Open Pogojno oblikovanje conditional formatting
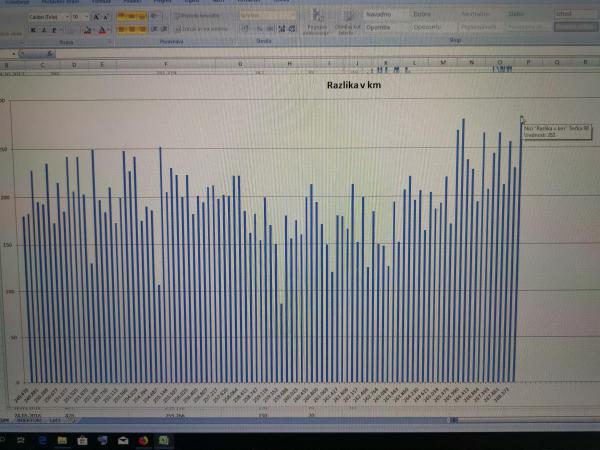The width and height of the screenshot is (600, 450). (x=317, y=26)
